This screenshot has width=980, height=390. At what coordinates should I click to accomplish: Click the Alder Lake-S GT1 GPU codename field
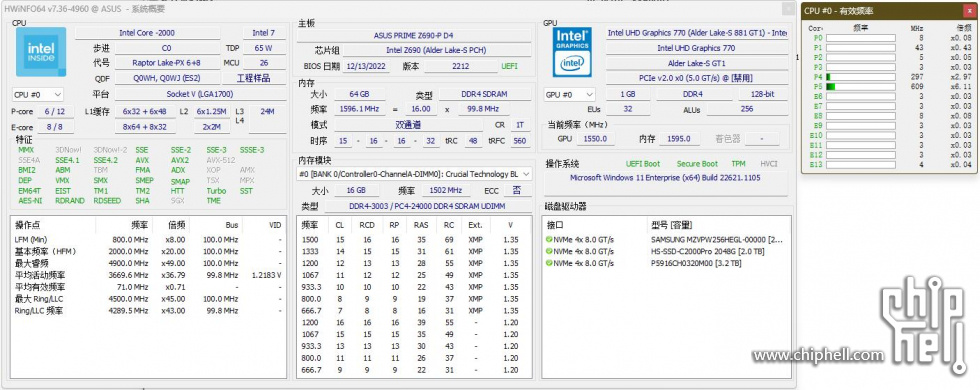(x=696, y=63)
